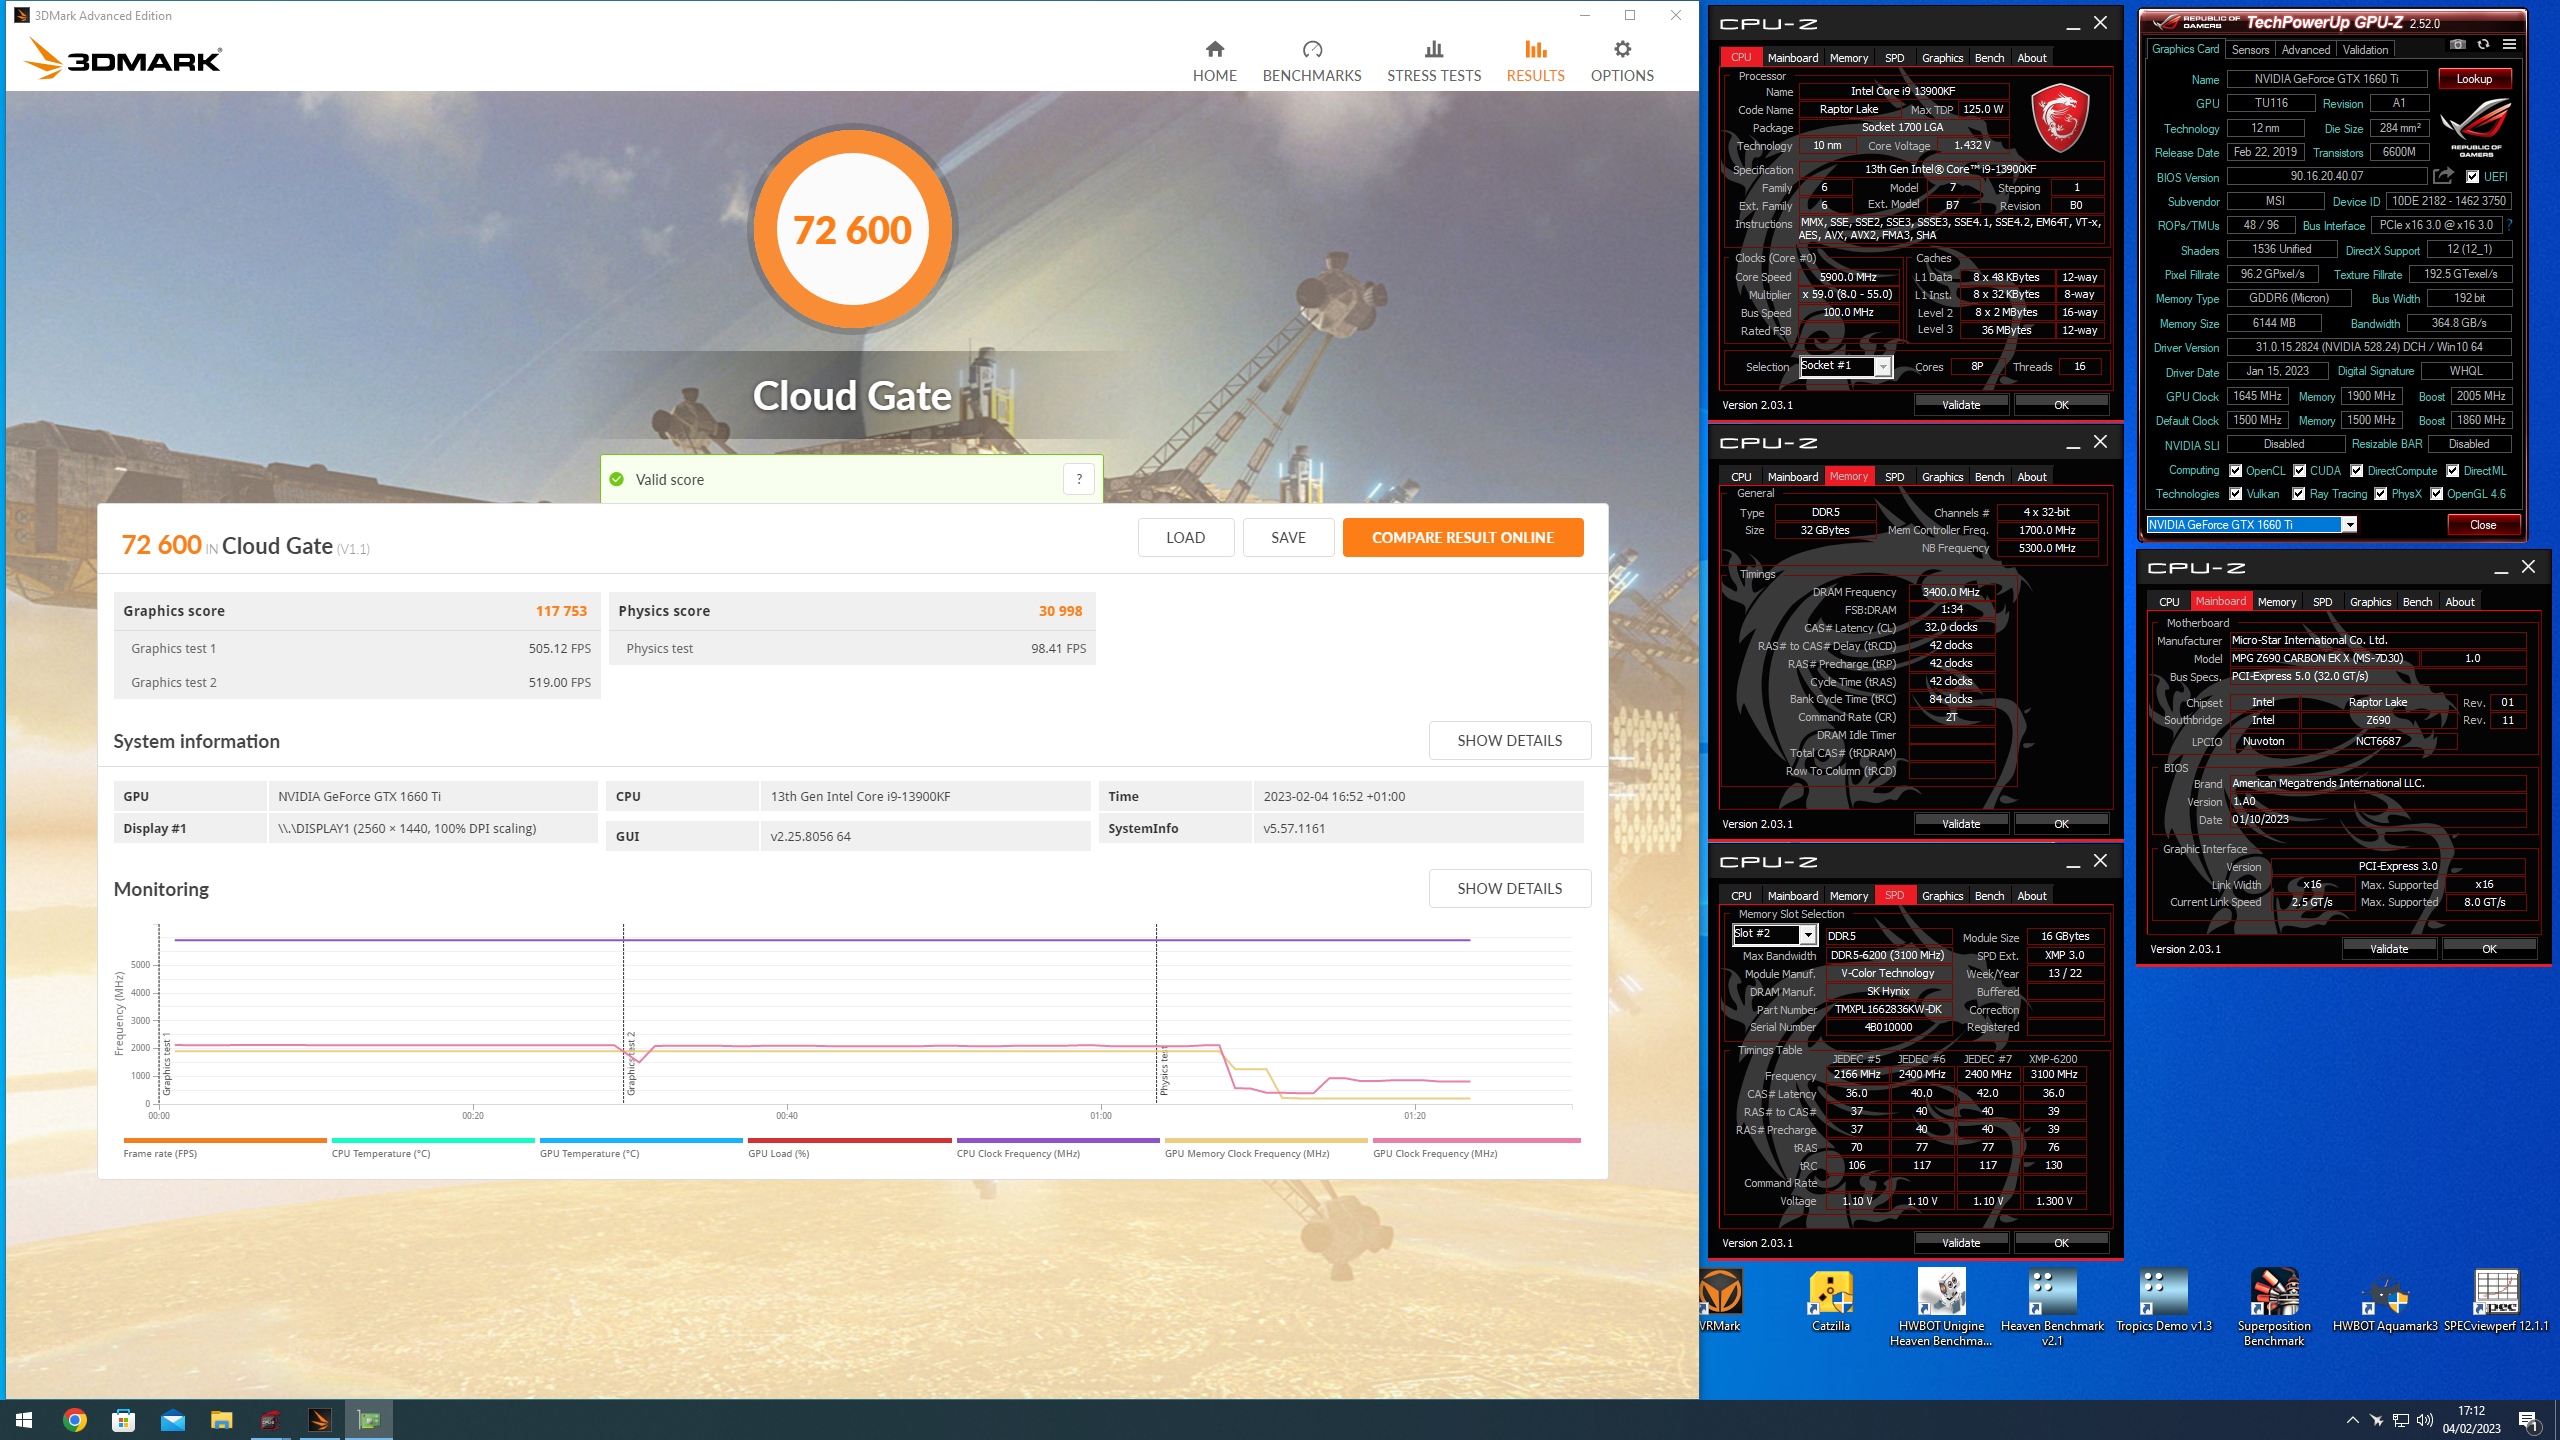Click the 3DMark taskbar icon
This screenshot has width=2560, height=1440.
click(319, 1420)
